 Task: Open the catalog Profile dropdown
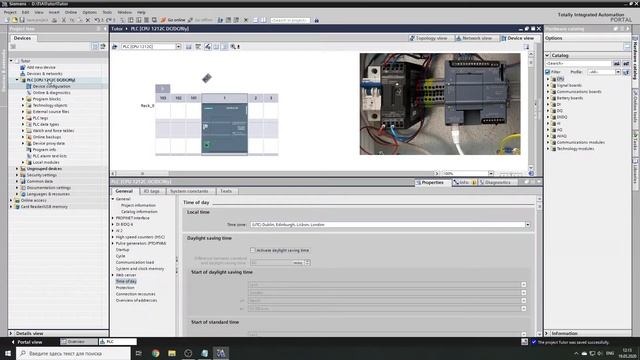tap(618, 72)
